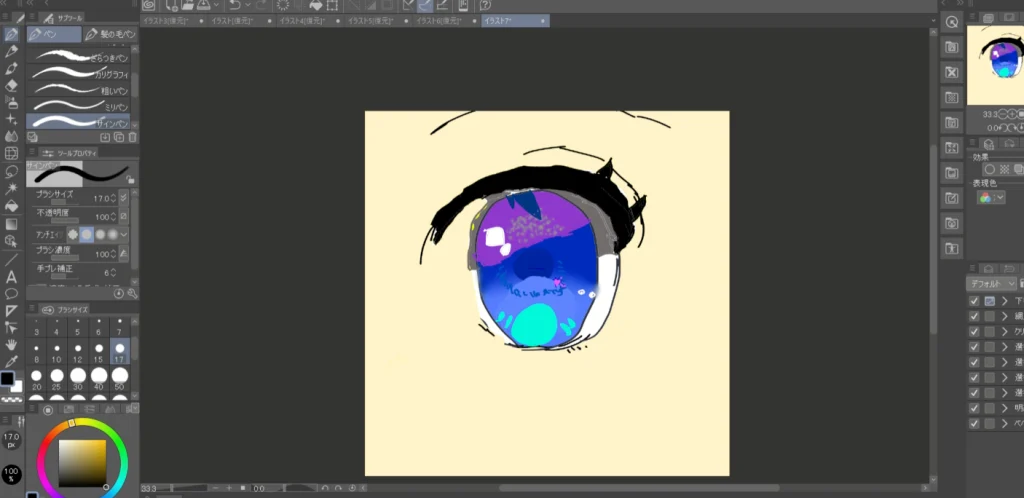Duplicate the sub tool icon

point(119,137)
